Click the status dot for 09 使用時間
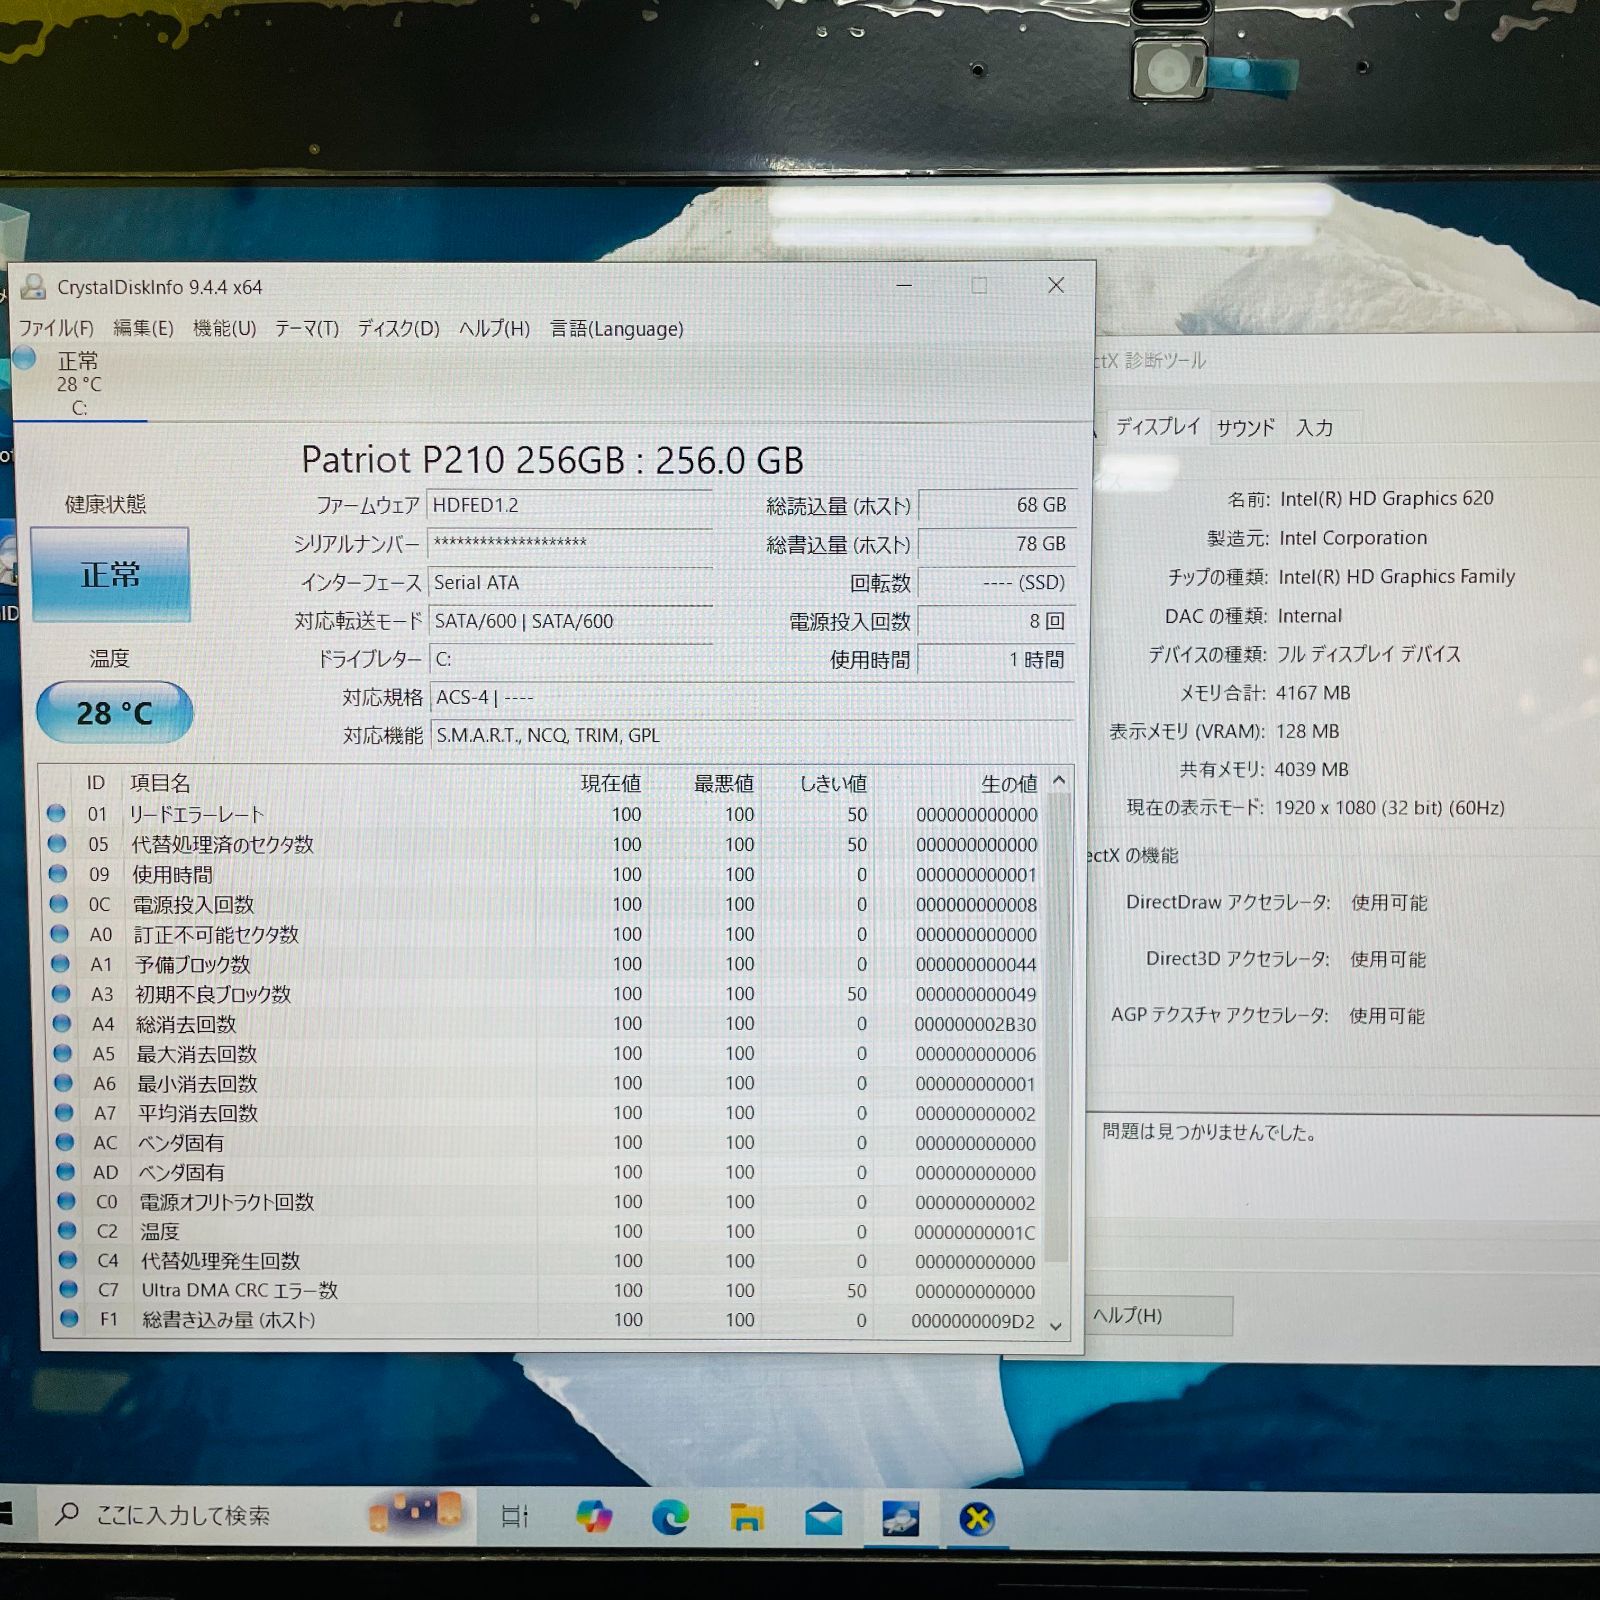This screenshot has width=1600, height=1600. click(58, 874)
